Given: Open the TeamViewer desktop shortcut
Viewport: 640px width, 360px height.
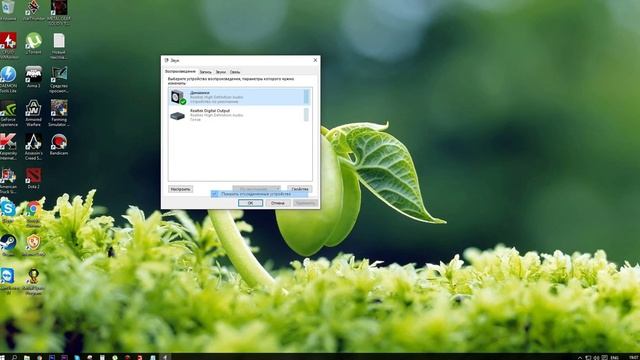Looking at the screenshot, I should click(8, 280).
